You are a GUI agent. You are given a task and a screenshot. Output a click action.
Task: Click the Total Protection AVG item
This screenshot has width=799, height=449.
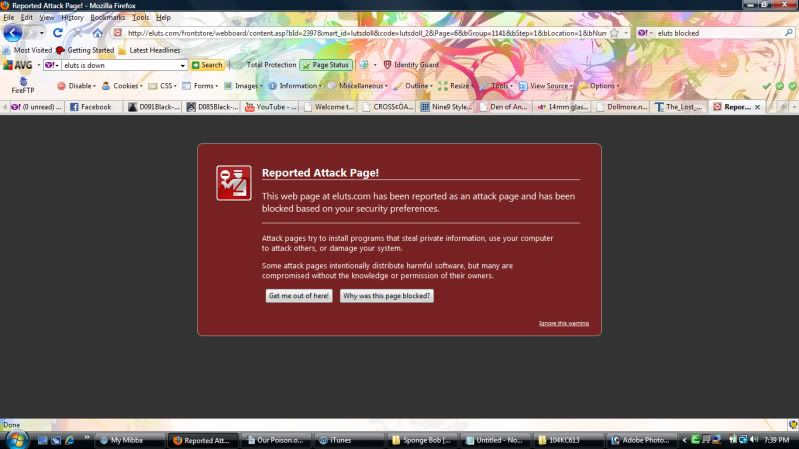coord(267,65)
